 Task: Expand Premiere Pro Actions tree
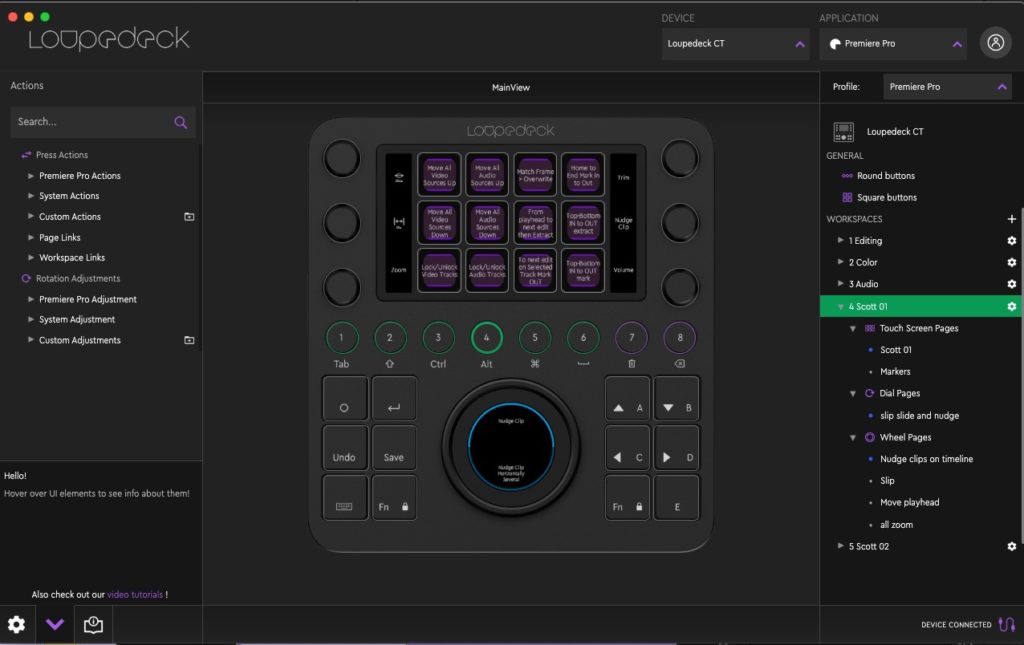(x=31, y=176)
